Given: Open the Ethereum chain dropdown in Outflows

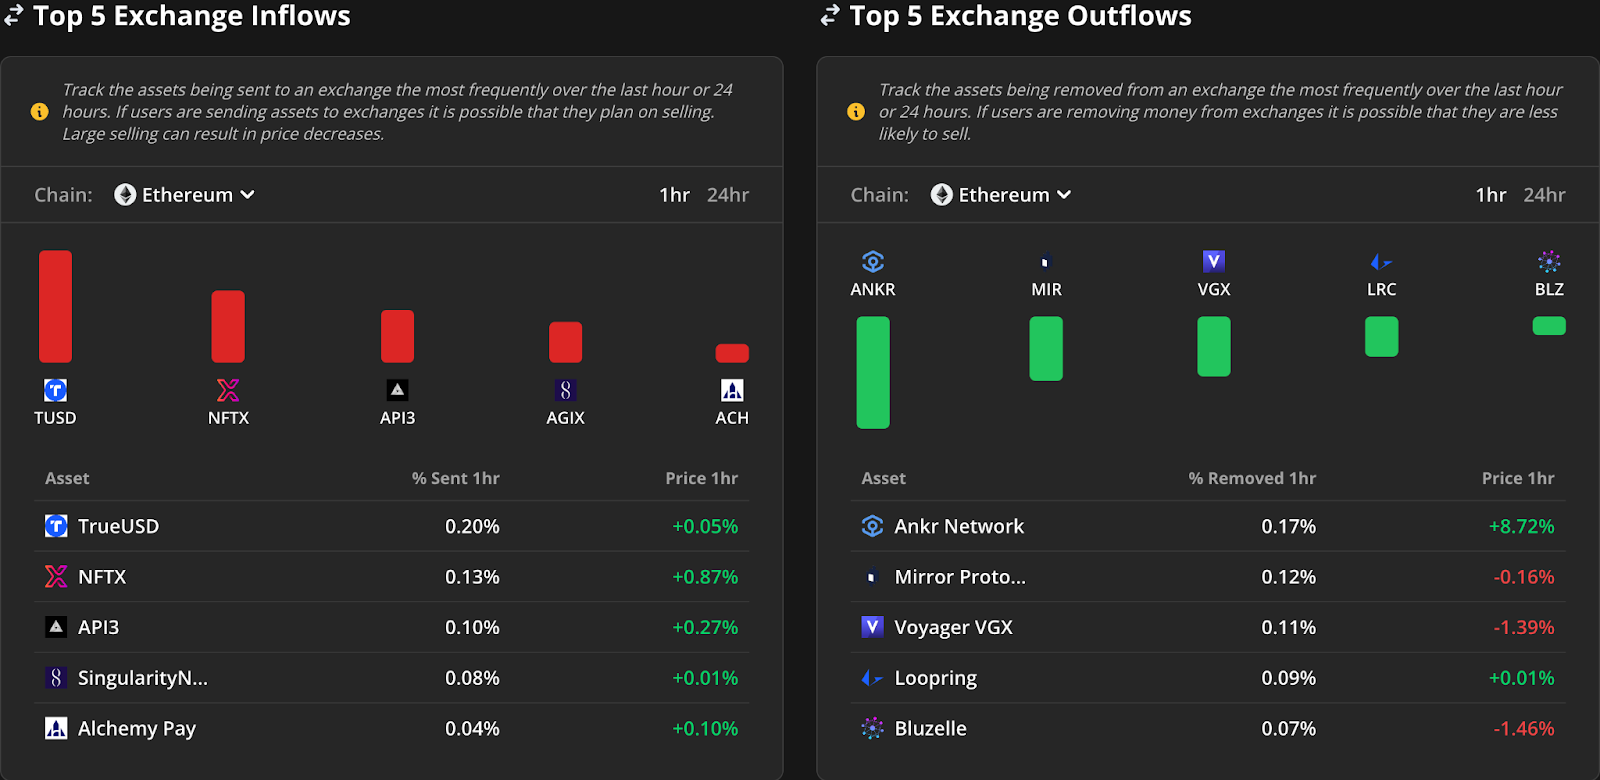Looking at the screenshot, I should pyautogui.click(x=1001, y=195).
